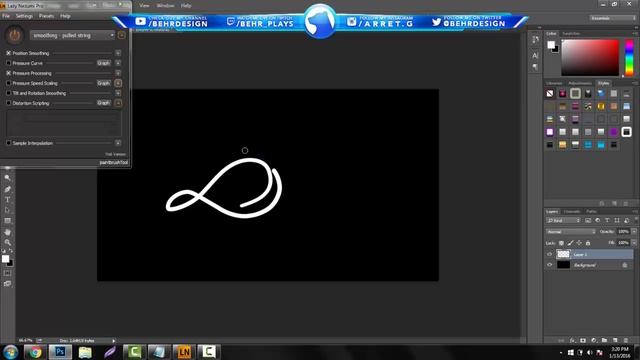
Task: Enable Pressure Speed Scaling checkbox
Action: click(x=9, y=83)
